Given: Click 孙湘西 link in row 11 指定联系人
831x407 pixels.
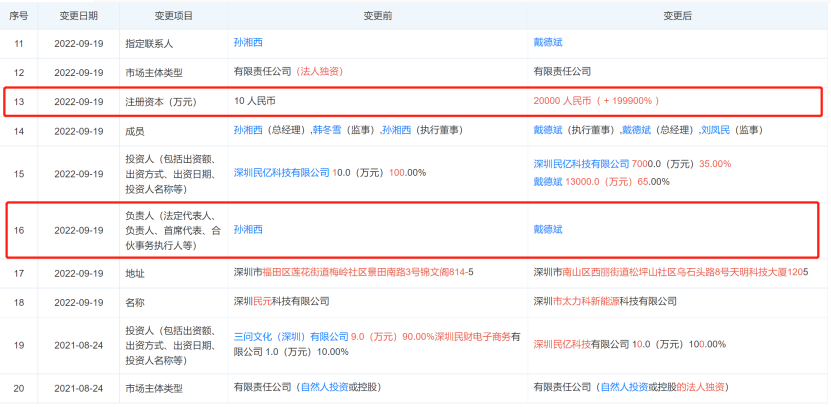Looking at the screenshot, I should point(248,44).
